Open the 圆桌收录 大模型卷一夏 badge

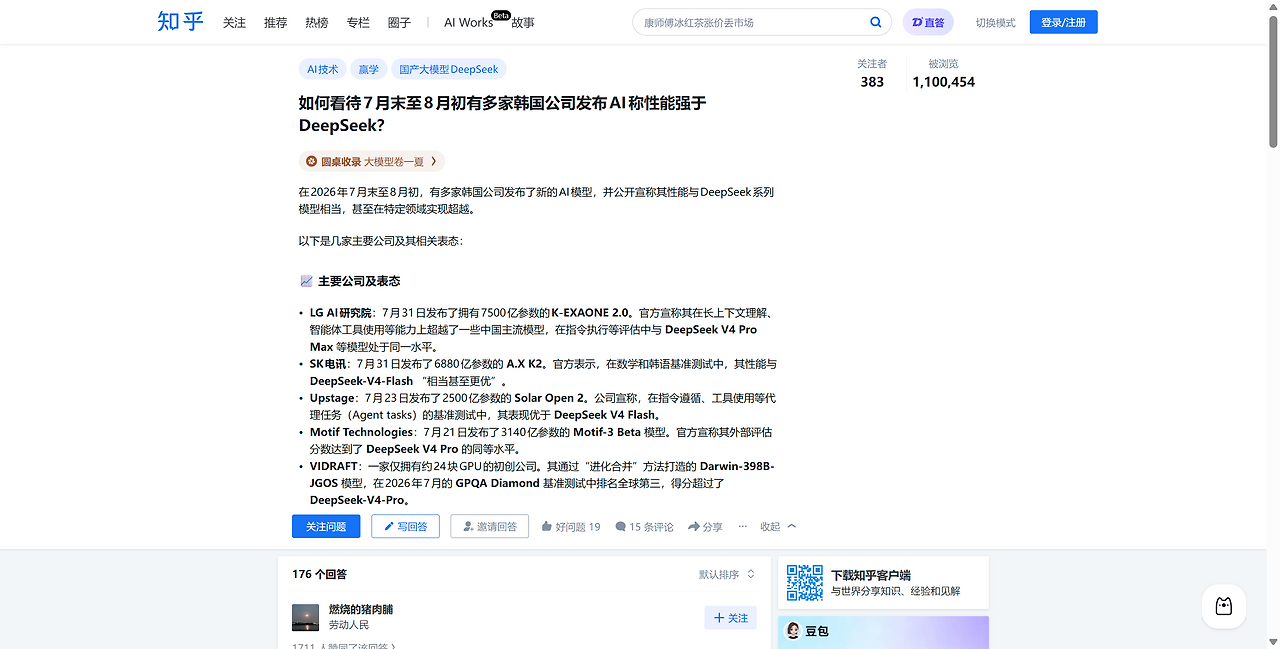371,161
